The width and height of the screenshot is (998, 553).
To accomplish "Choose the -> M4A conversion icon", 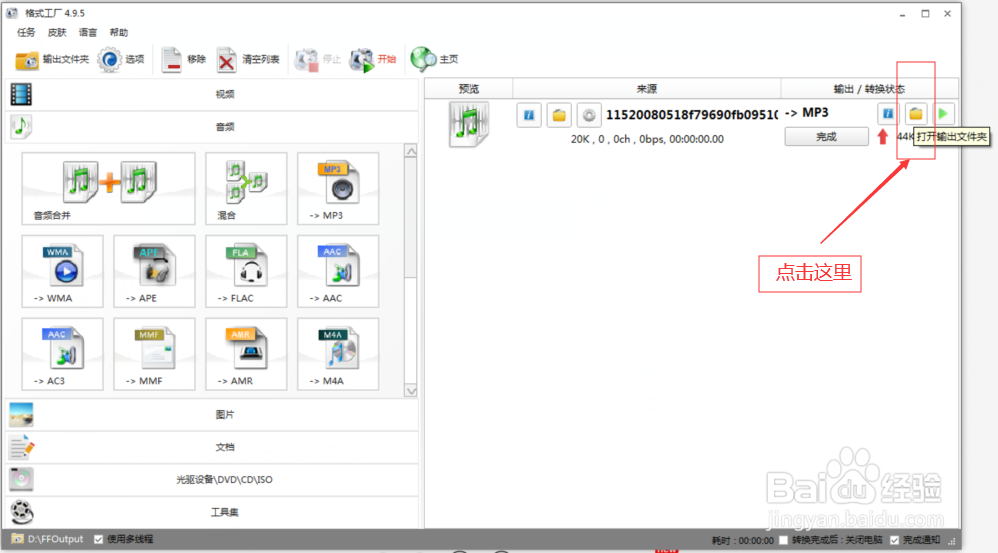I will coord(337,354).
